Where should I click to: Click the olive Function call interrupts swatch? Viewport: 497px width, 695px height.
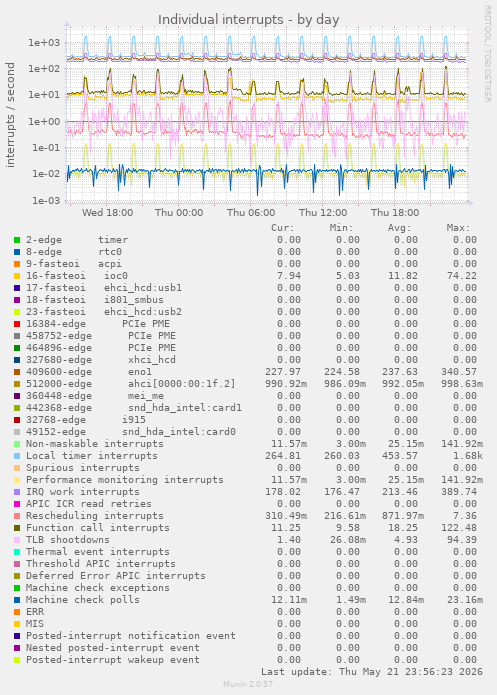(x=17, y=528)
